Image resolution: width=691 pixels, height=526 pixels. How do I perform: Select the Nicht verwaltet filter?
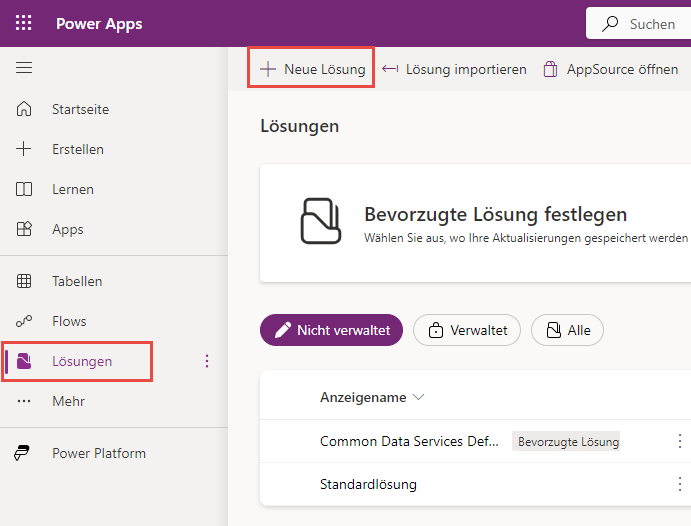(x=331, y=330)
